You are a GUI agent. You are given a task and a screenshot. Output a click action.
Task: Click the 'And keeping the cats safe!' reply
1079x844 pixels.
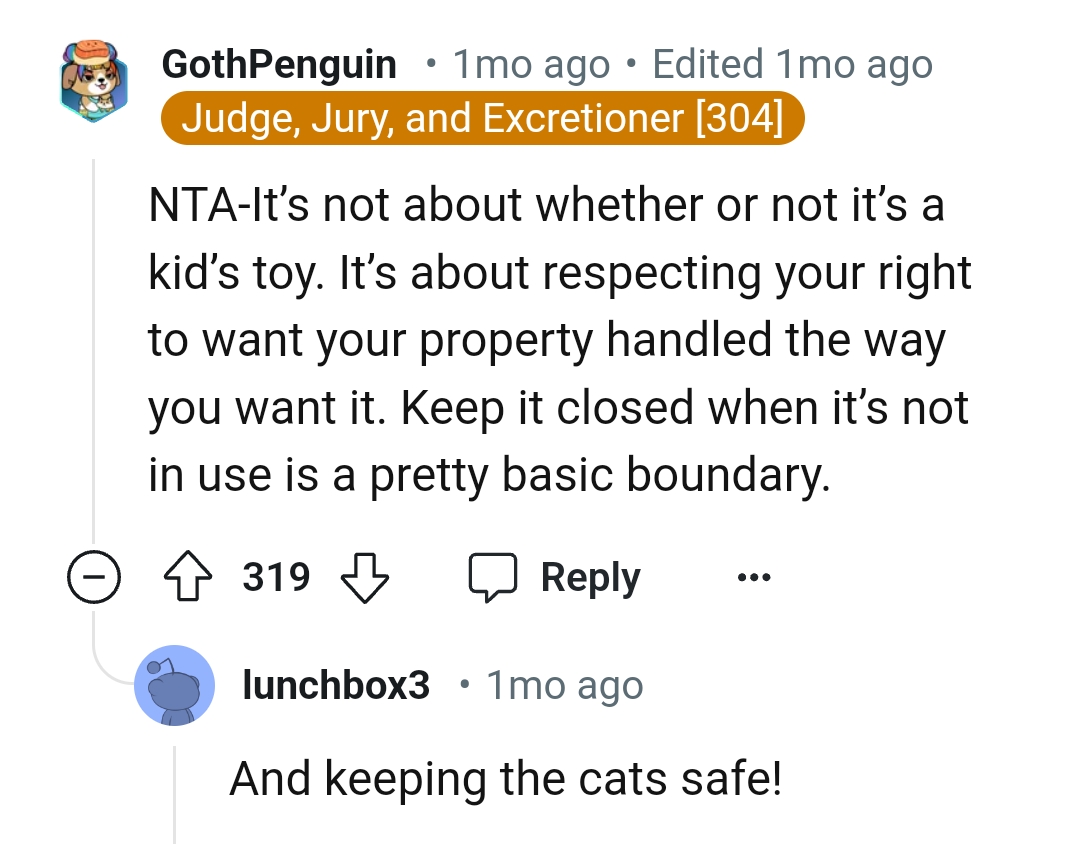pos(505,777)
